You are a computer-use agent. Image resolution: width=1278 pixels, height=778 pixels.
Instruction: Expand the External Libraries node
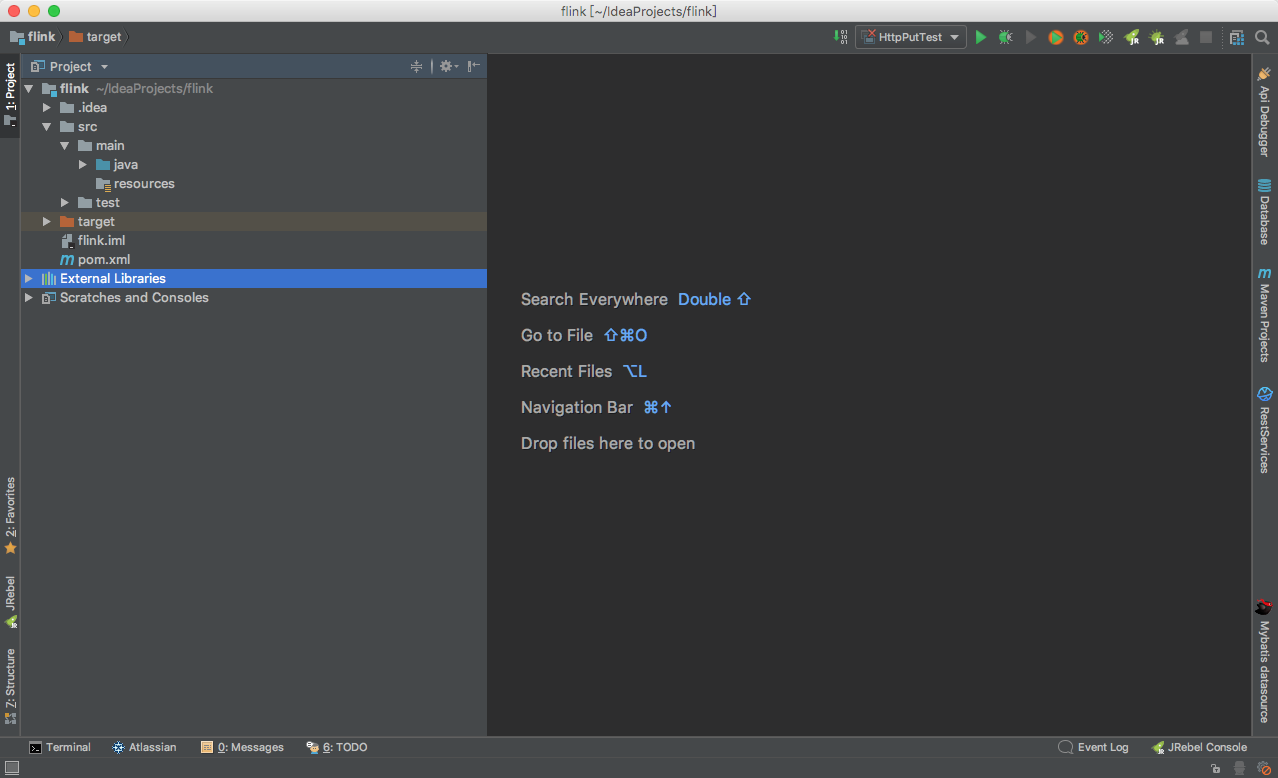click(x=29, y=279)
